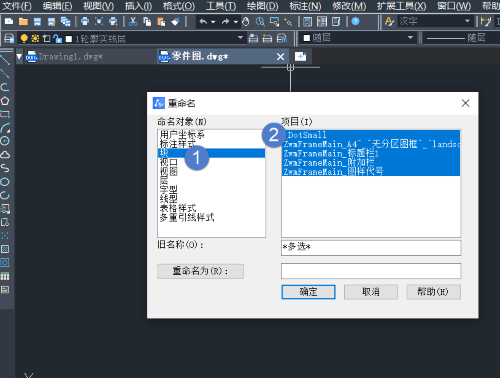Open the 插入(I) menu
This screenshot has width=500, height=378.
tap(138, 6)
